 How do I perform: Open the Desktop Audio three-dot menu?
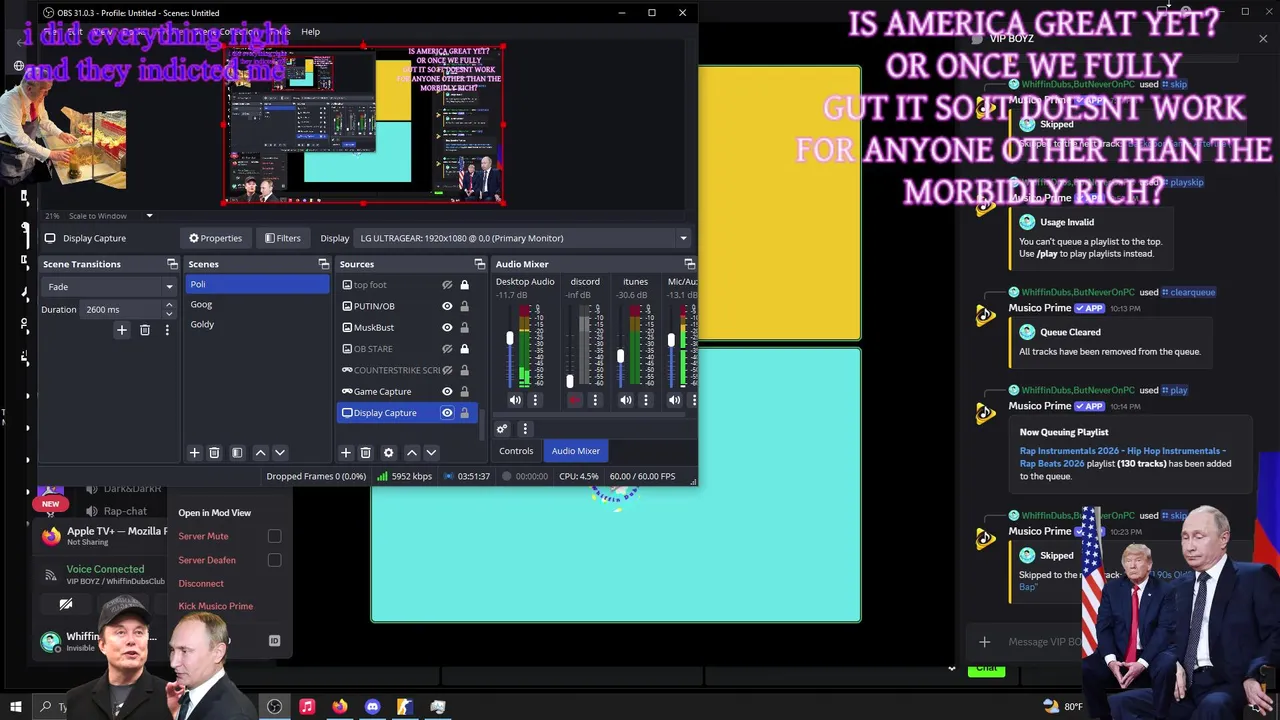(535, 400)
